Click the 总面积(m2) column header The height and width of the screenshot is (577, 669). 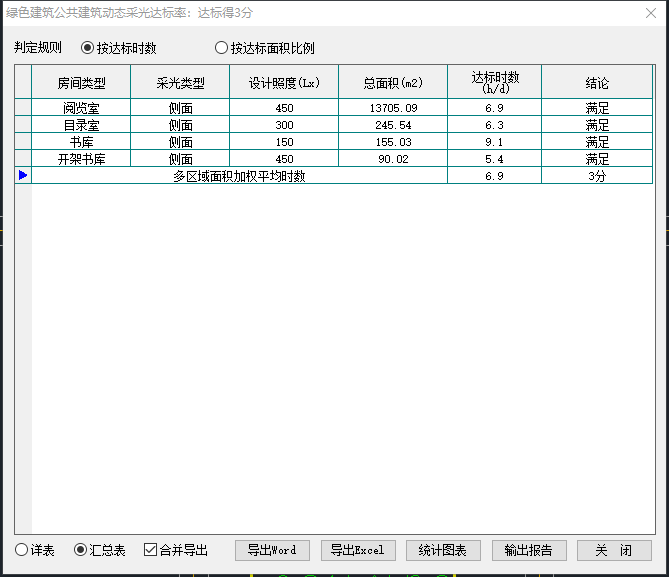[x=393, y=83]
